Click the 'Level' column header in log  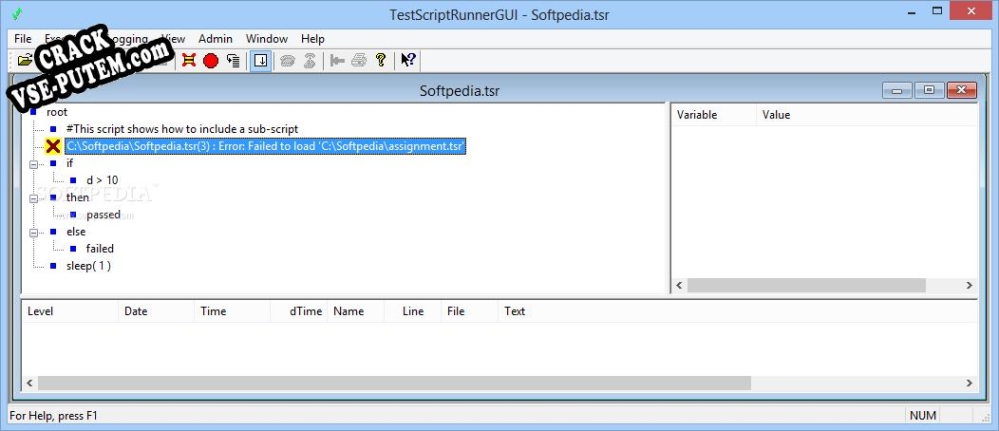[41, 311]
